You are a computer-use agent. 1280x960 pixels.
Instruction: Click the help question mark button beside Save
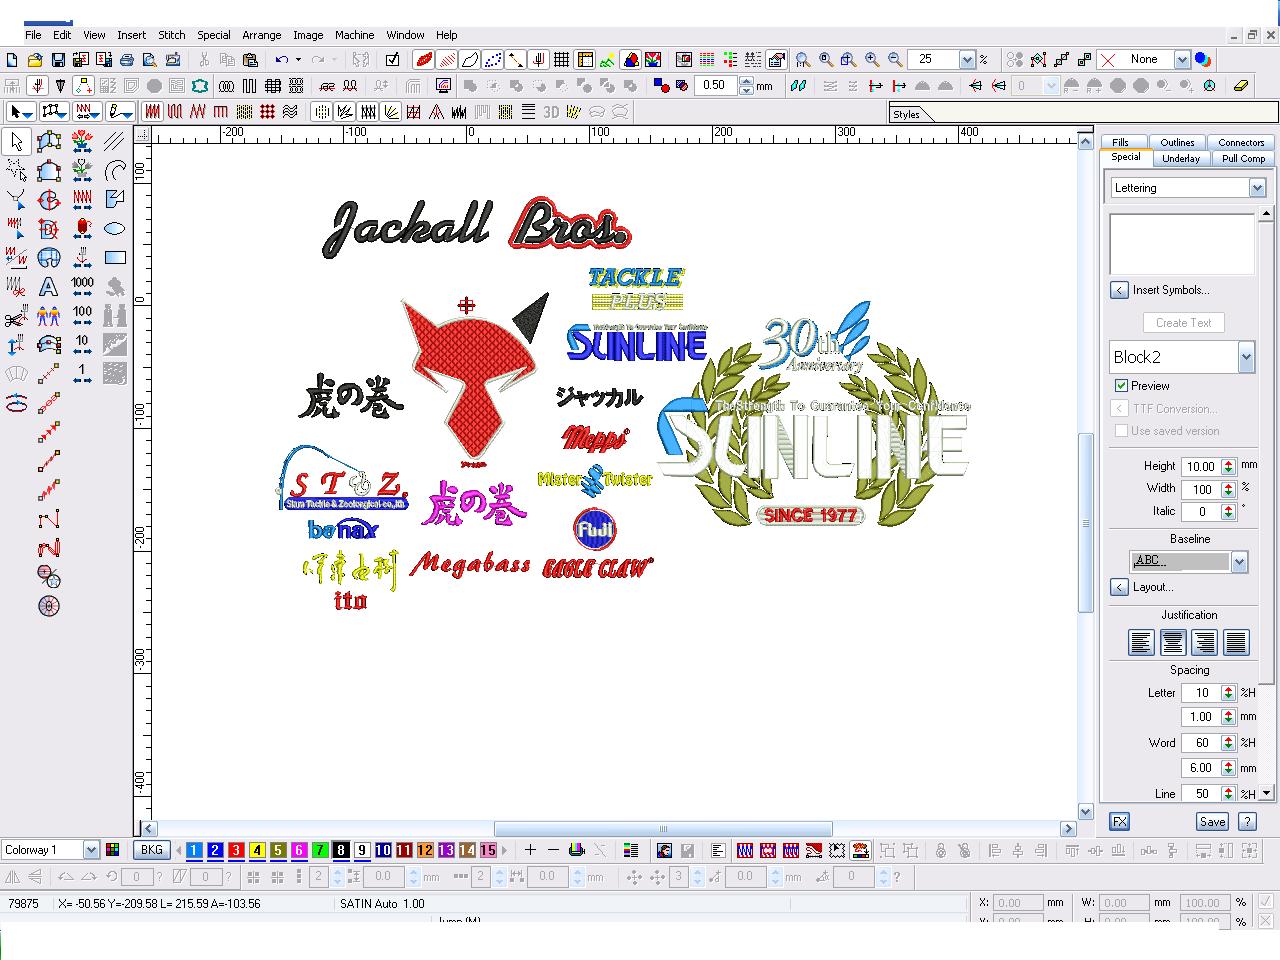coord(1247,821)
